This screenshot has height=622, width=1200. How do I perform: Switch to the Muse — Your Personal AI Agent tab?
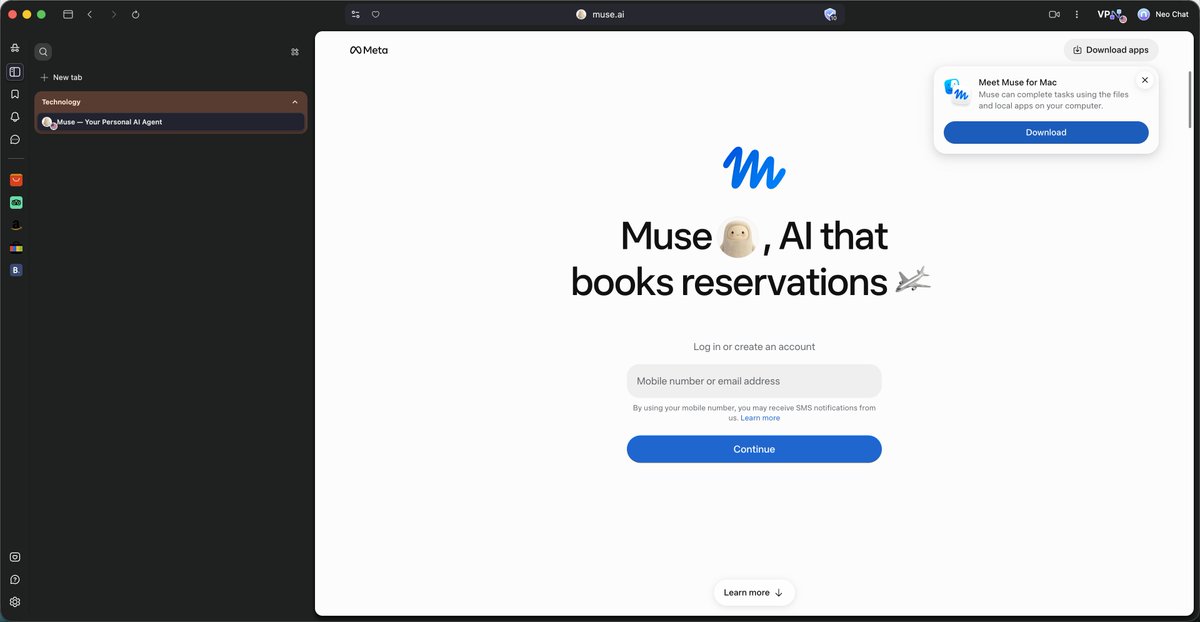pyautogui.click(x=171, y=122)
